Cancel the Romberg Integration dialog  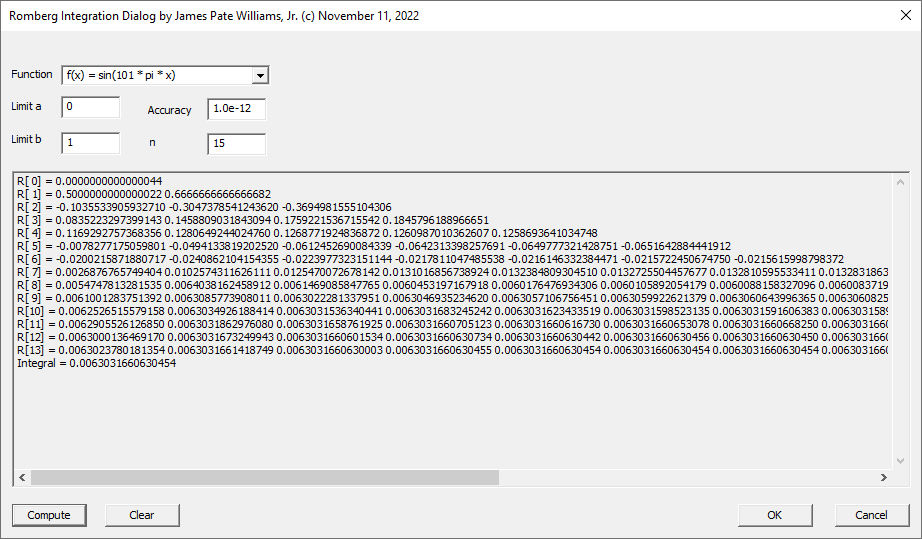click(x=871, y=515)
